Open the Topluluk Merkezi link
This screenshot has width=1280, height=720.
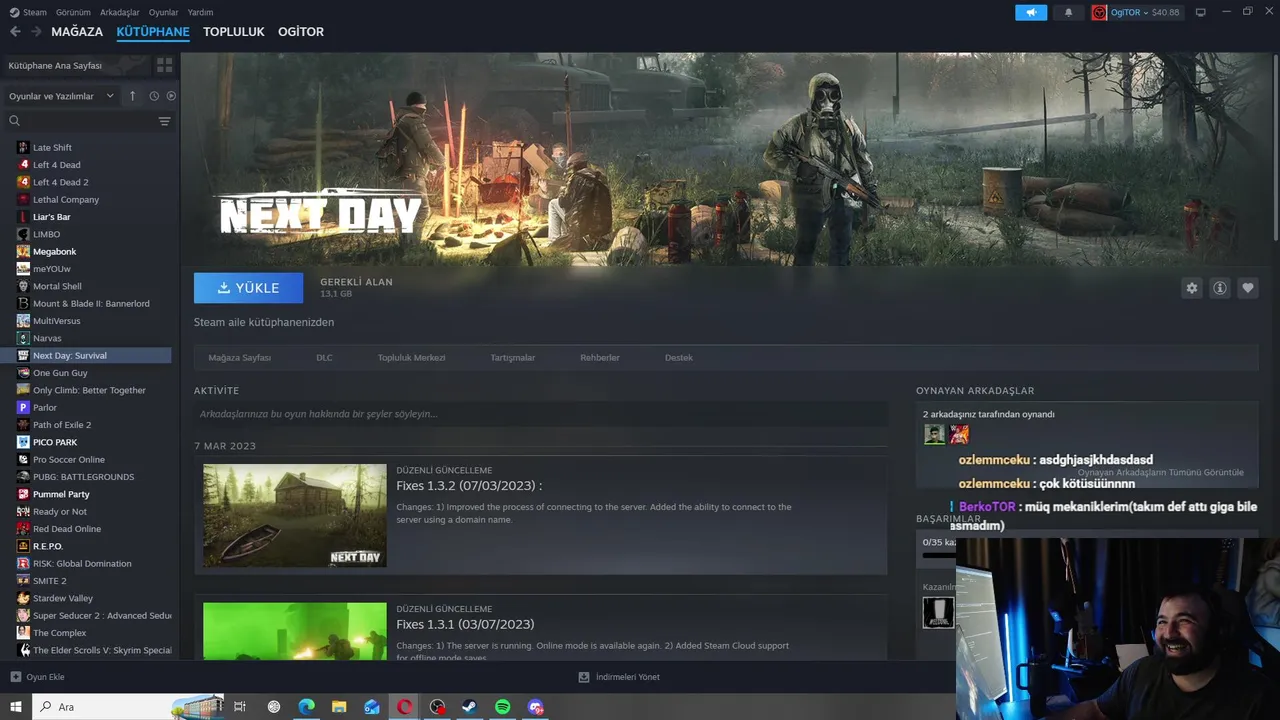tap(411, 358)
